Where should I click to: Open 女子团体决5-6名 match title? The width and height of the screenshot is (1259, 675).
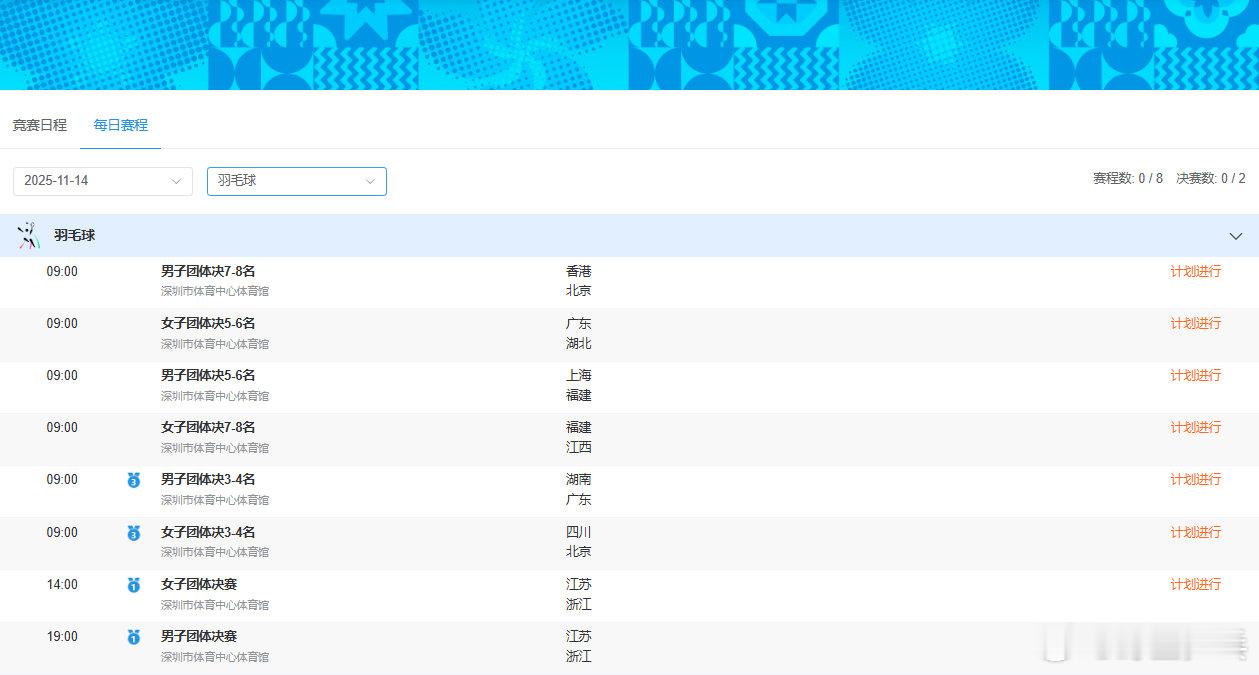coord(208,323)
